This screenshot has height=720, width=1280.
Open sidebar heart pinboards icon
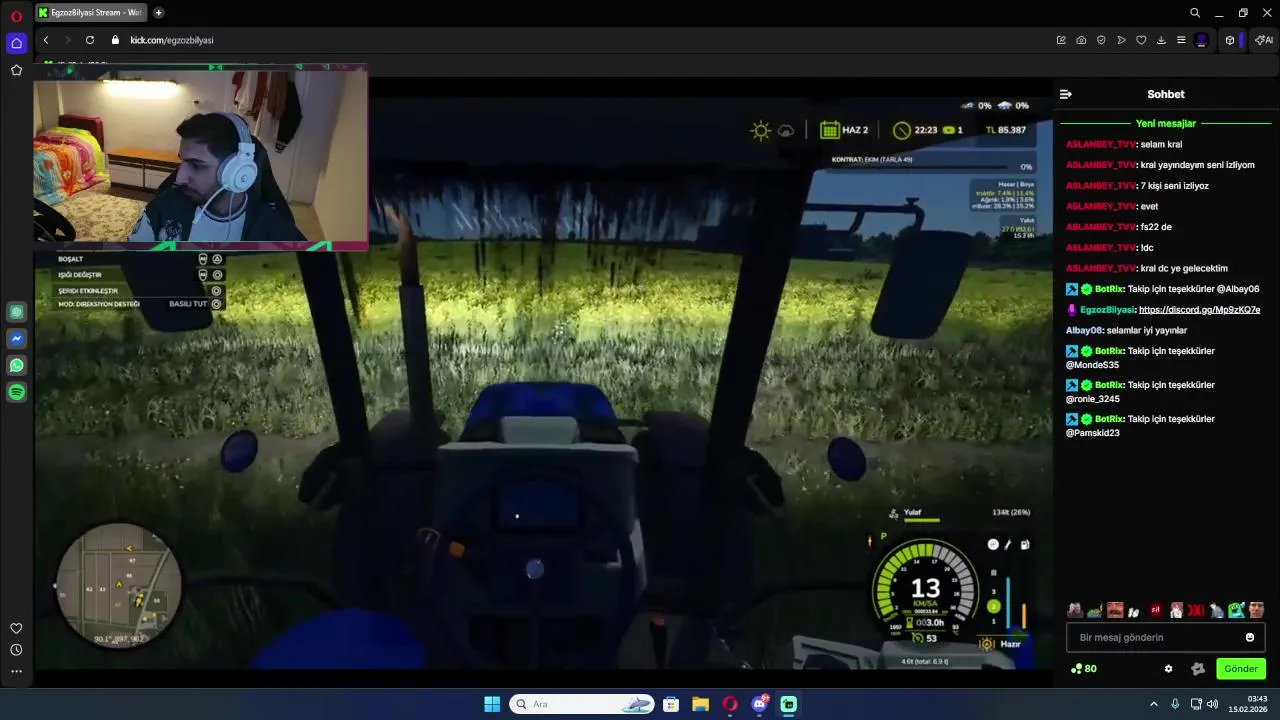pyautogui.click(x=16, y=628)
